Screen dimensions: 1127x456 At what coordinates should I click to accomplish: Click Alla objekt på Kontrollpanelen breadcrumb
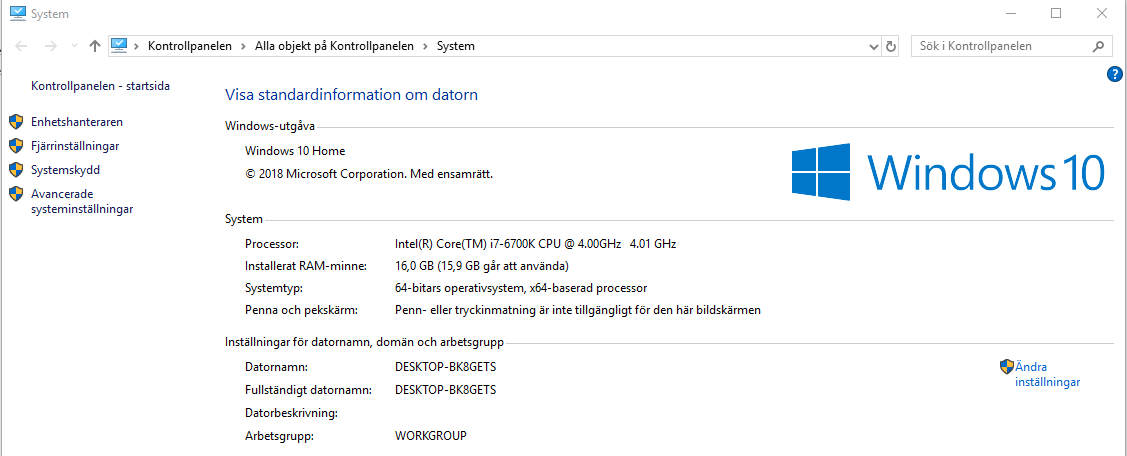334,46
